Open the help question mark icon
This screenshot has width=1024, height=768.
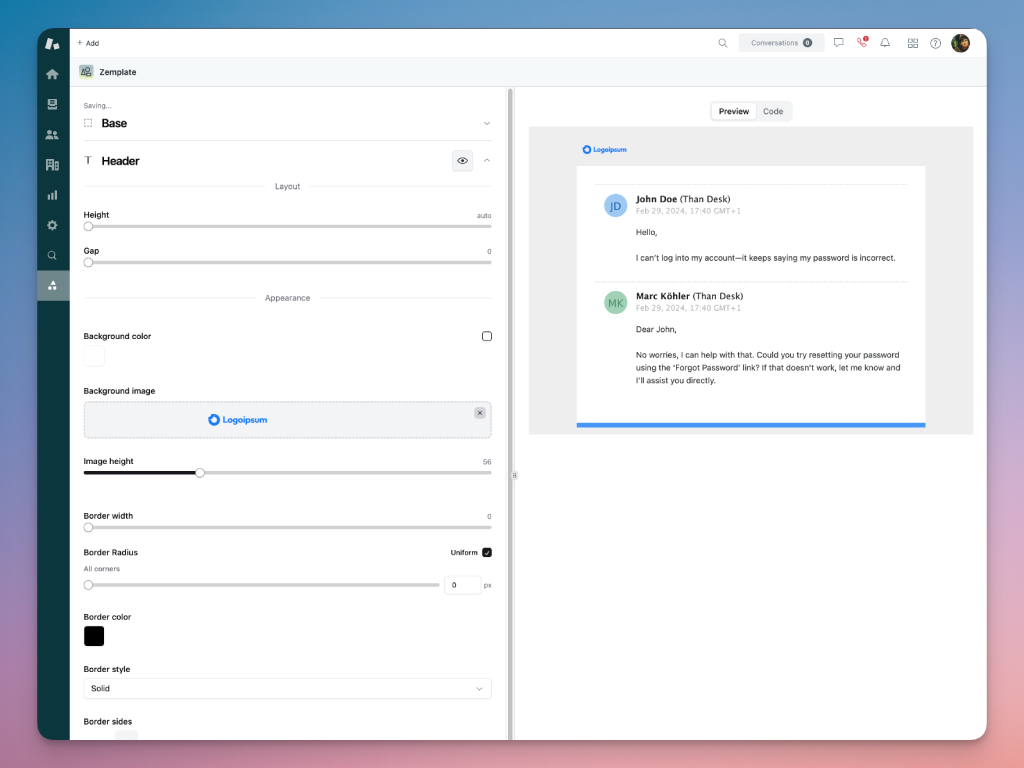pyautogui.click(x=936, y=43)
